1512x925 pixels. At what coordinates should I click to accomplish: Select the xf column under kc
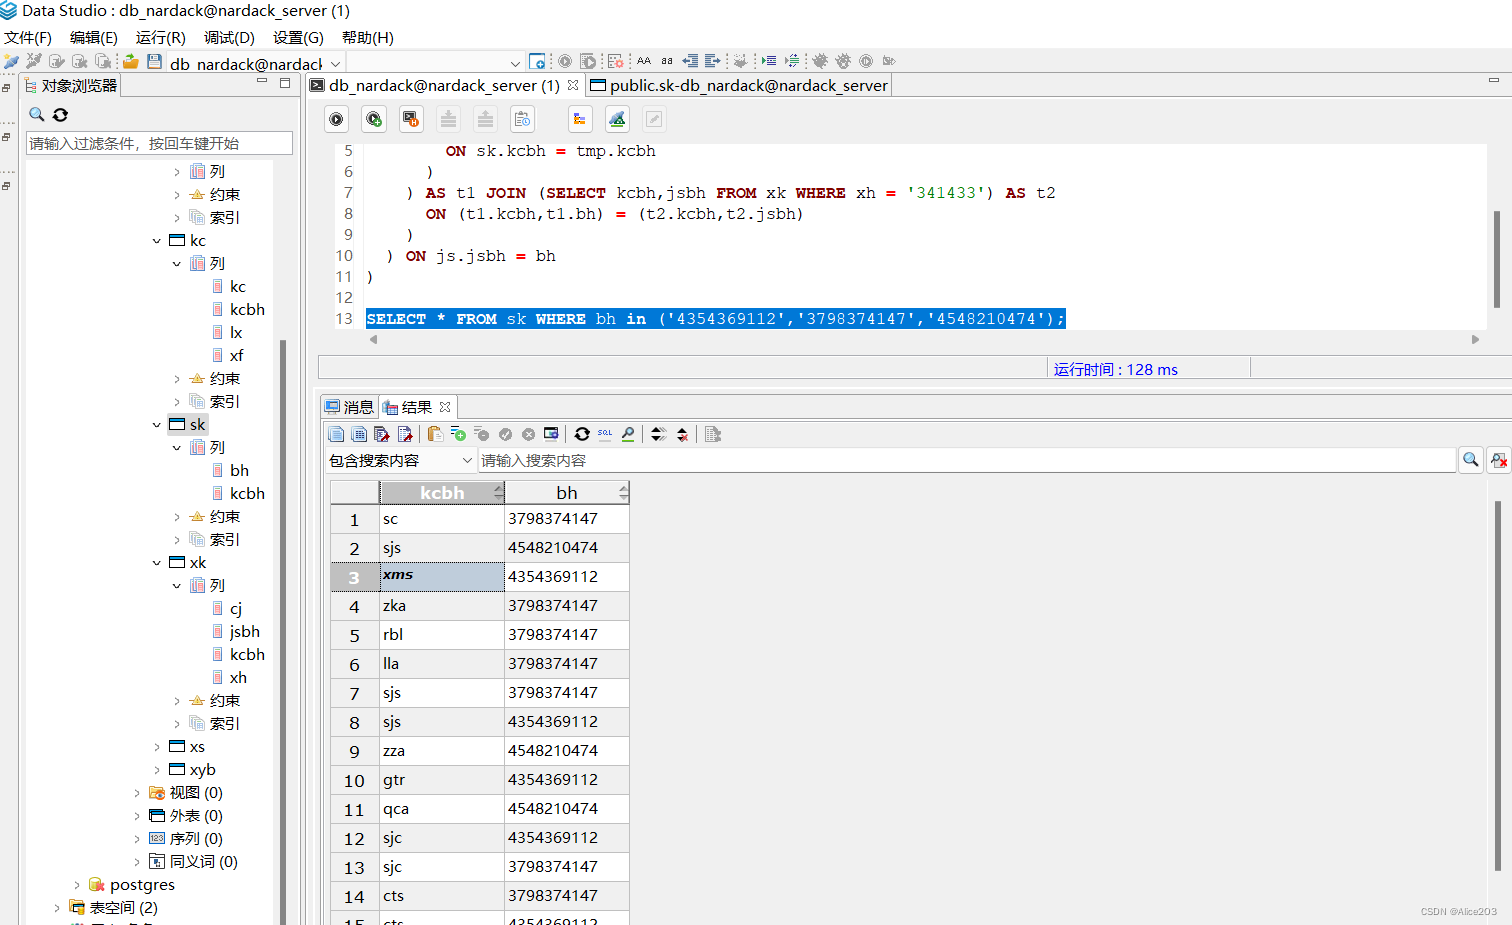tap(237, 356)
